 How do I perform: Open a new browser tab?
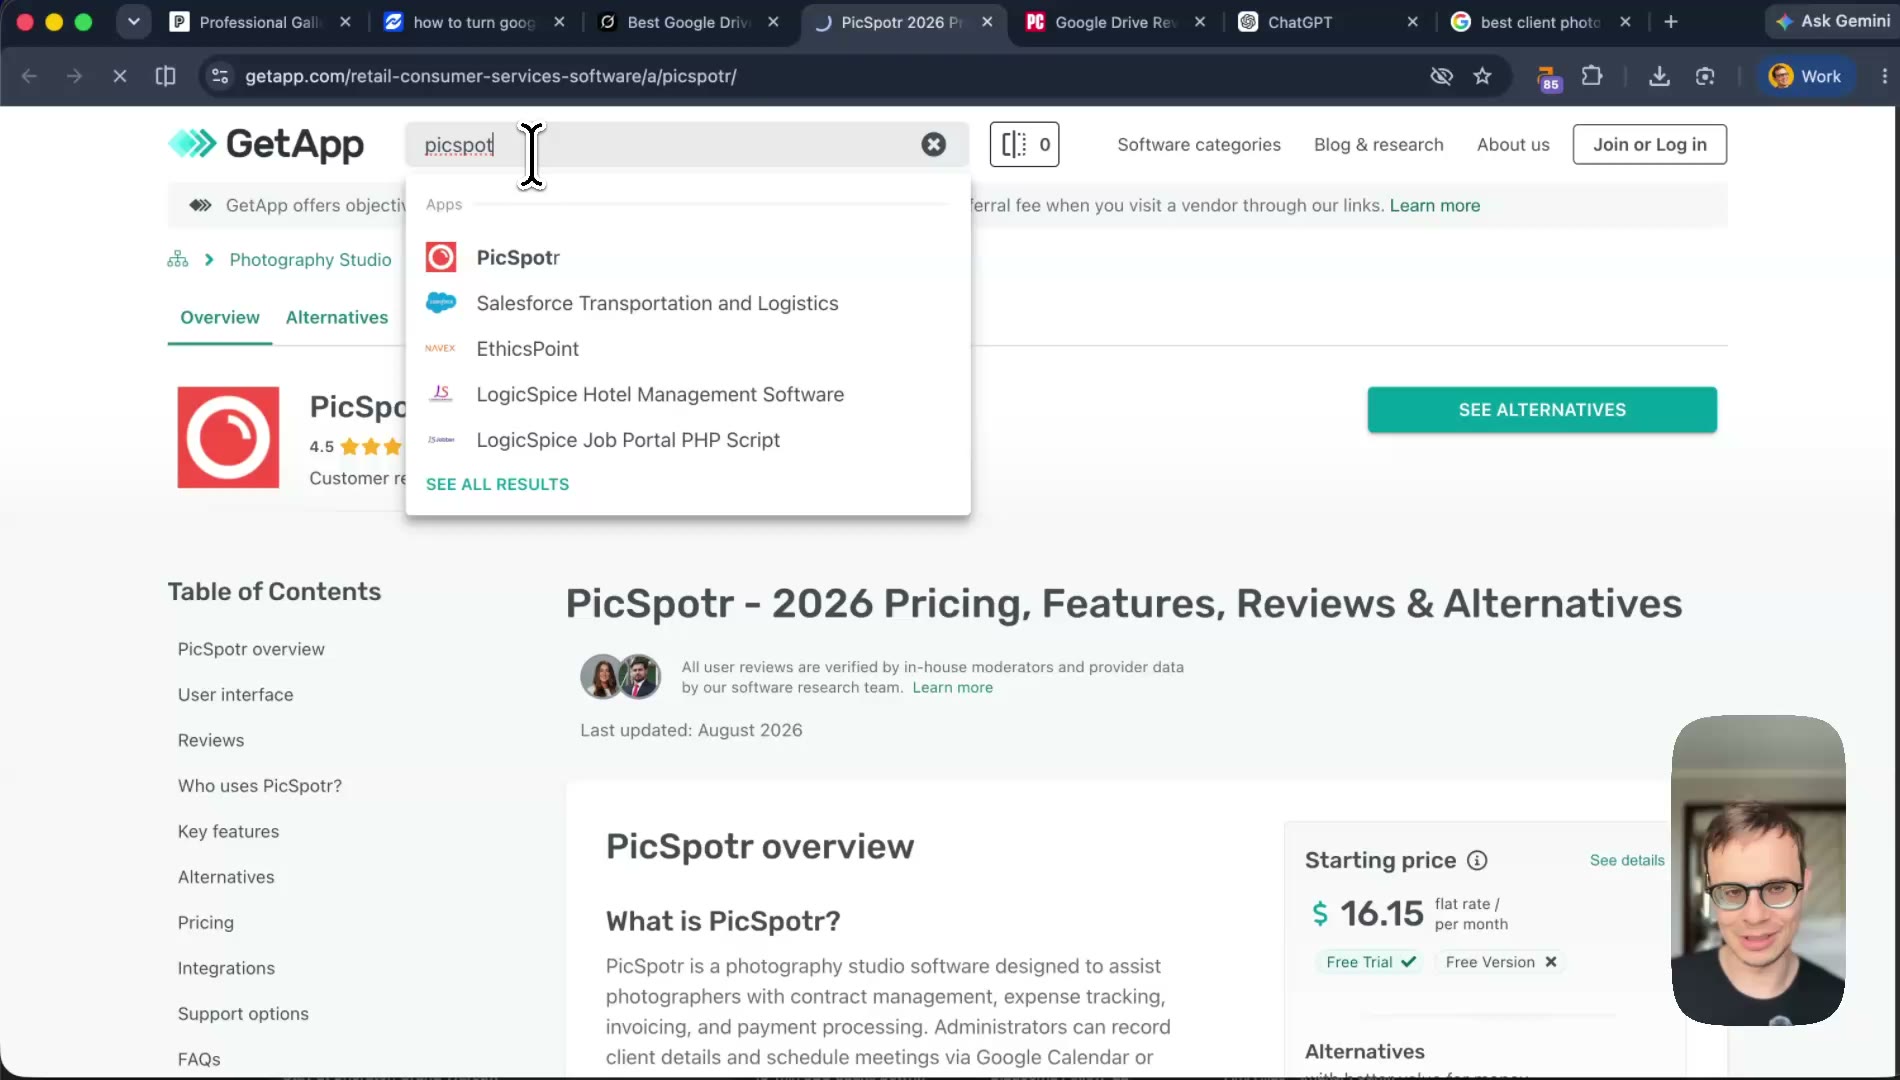(1671, 21)
